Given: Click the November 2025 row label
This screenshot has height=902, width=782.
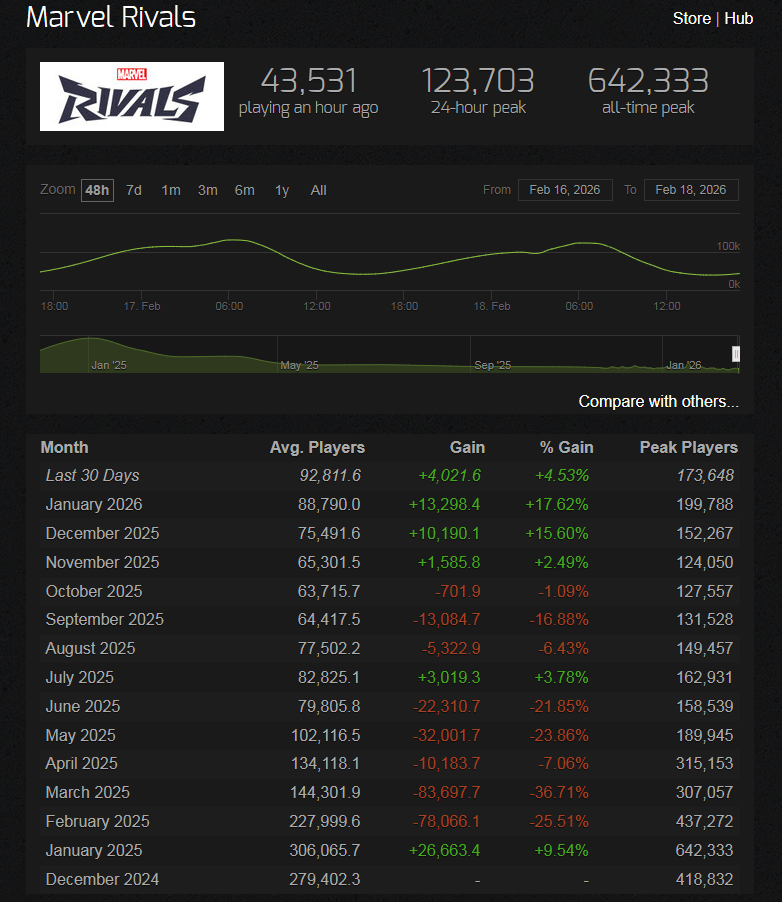Looking at the screenshot, I should tap(102, 562).
